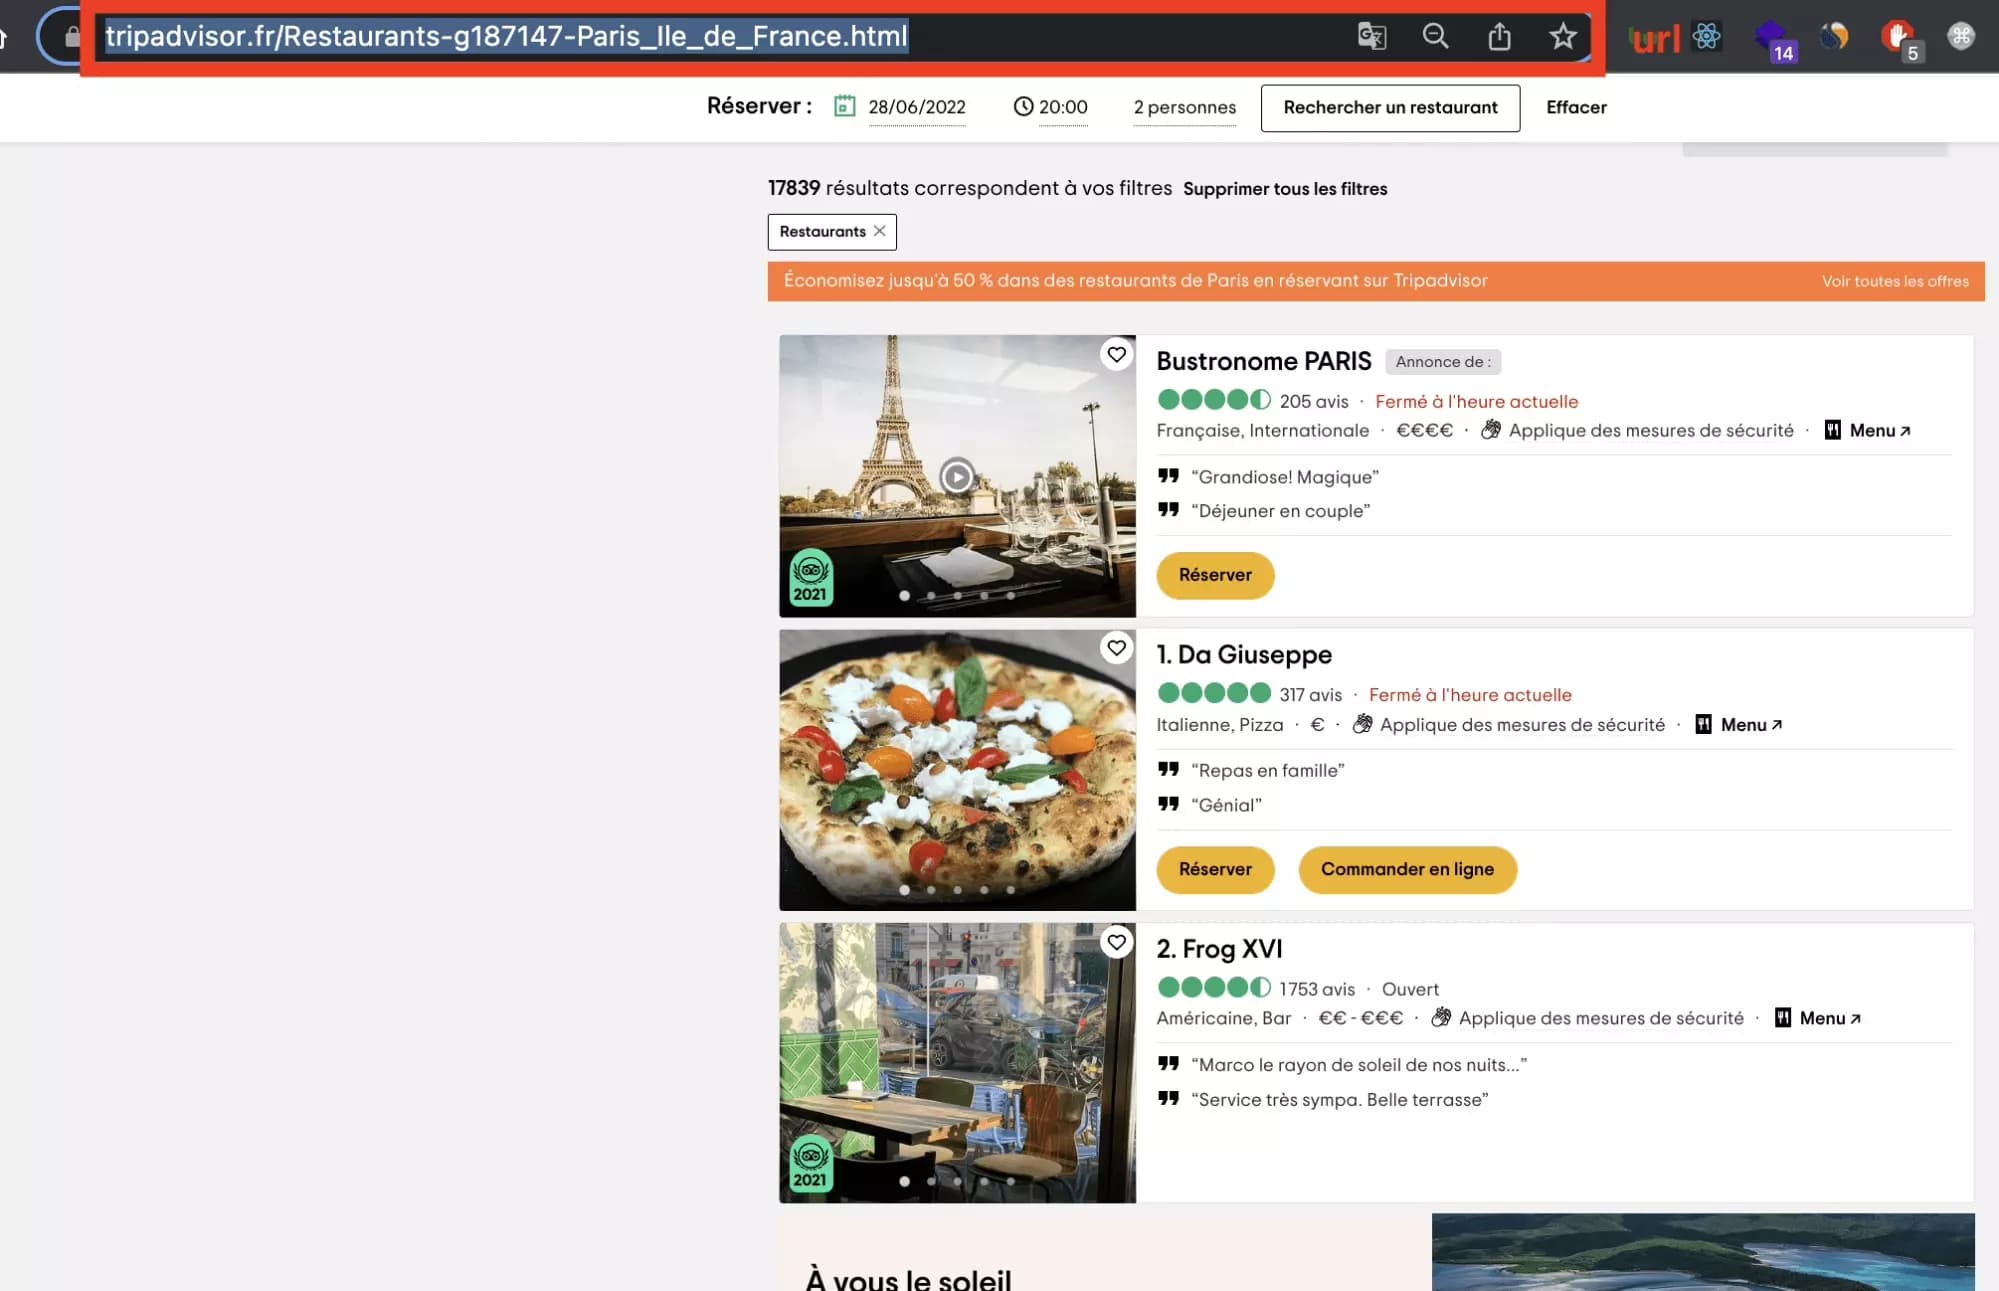
Task: Click the zoom magnifier icon in address bar
Action: (x=1436, y=37)
